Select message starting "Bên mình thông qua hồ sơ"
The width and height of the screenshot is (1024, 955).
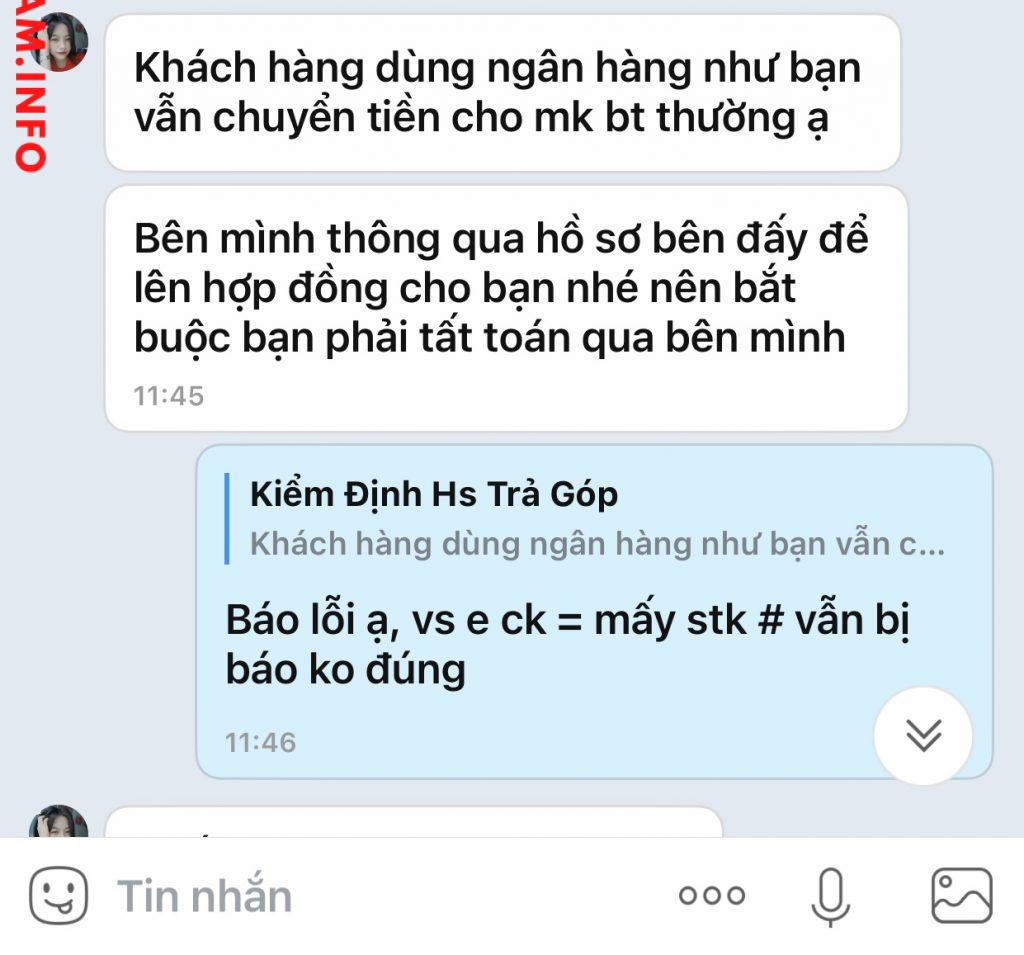507,308
